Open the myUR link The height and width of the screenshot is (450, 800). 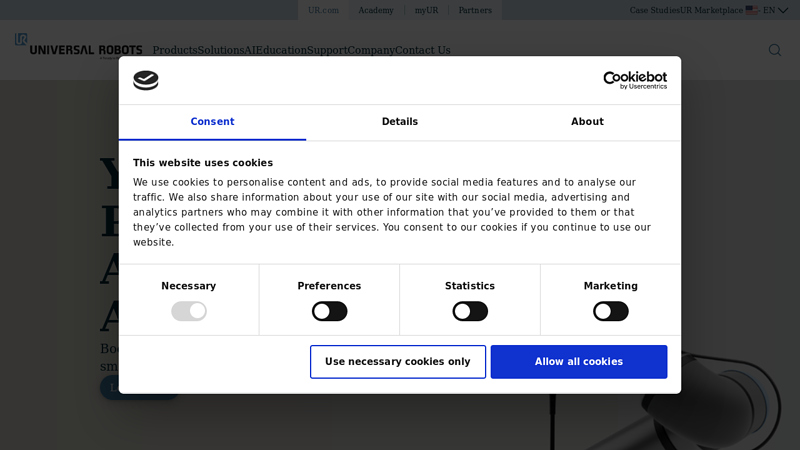(x=427, y=10)
